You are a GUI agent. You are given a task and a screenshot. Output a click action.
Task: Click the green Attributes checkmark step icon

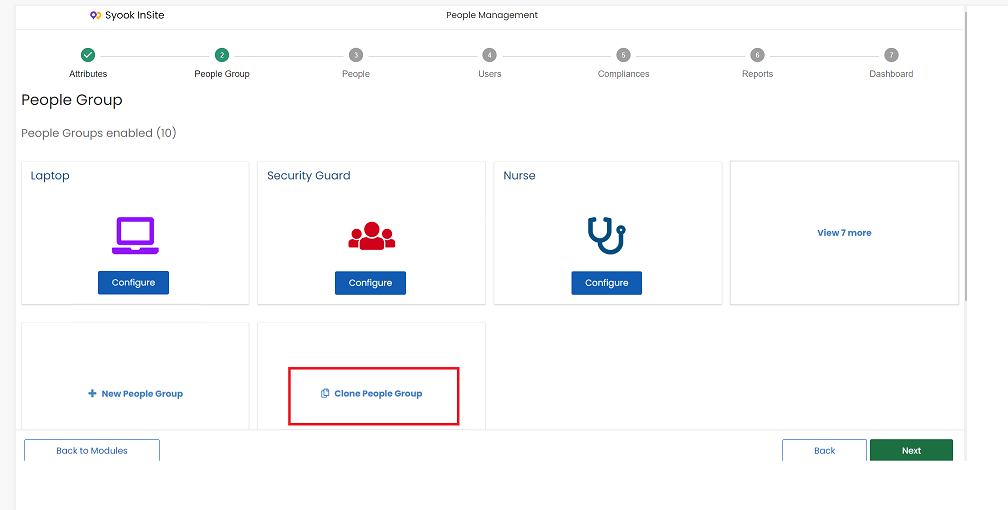coord(88,55)
